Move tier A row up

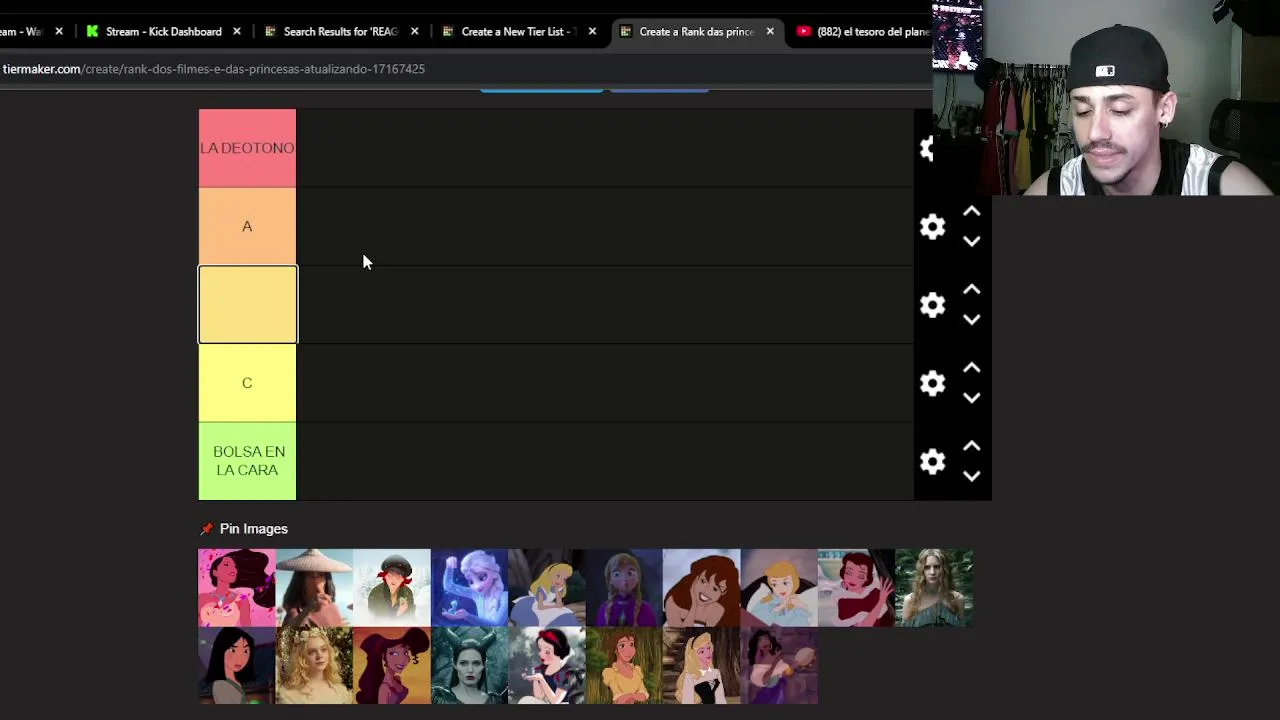tap(971, 212)
